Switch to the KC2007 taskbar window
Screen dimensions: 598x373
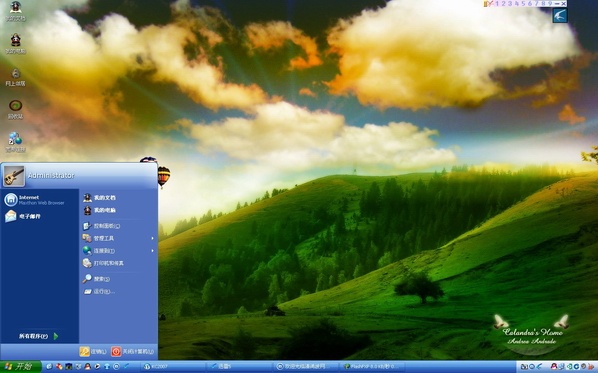[x=173, y=367]
